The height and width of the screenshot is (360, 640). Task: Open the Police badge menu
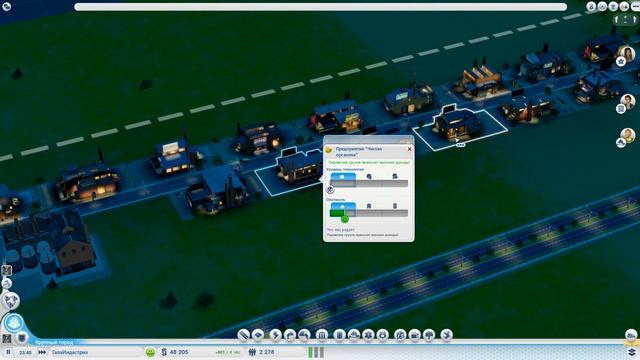(383, 335)
